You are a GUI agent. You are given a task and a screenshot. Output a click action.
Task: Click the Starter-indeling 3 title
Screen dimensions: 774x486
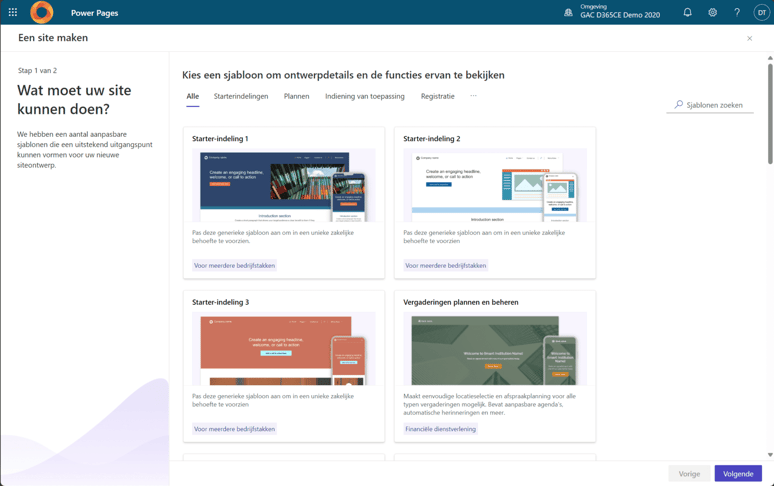(221, 302)
